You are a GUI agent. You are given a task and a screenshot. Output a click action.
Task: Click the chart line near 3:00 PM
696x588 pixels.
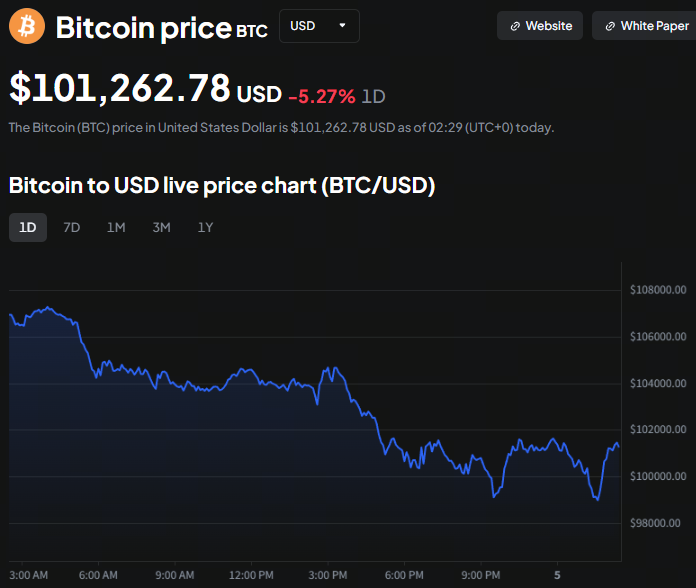328,372
